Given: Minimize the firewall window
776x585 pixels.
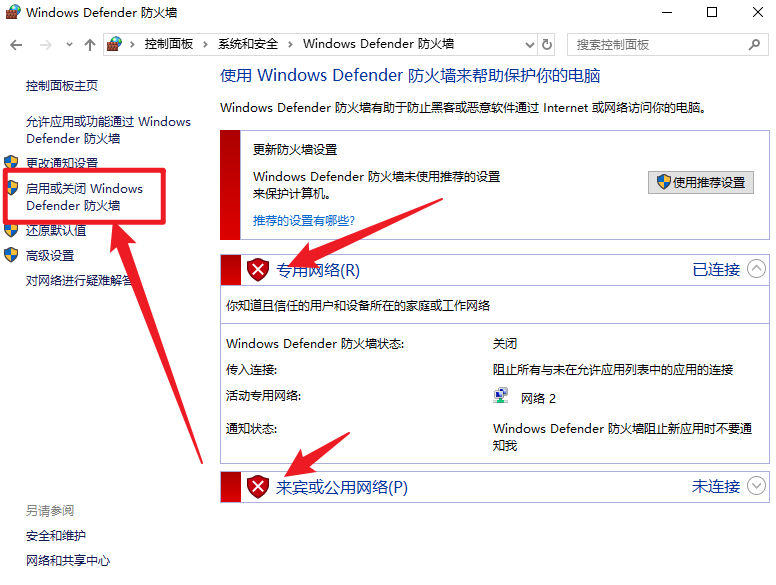Looking at the screenshot, I should click(667, 12).
